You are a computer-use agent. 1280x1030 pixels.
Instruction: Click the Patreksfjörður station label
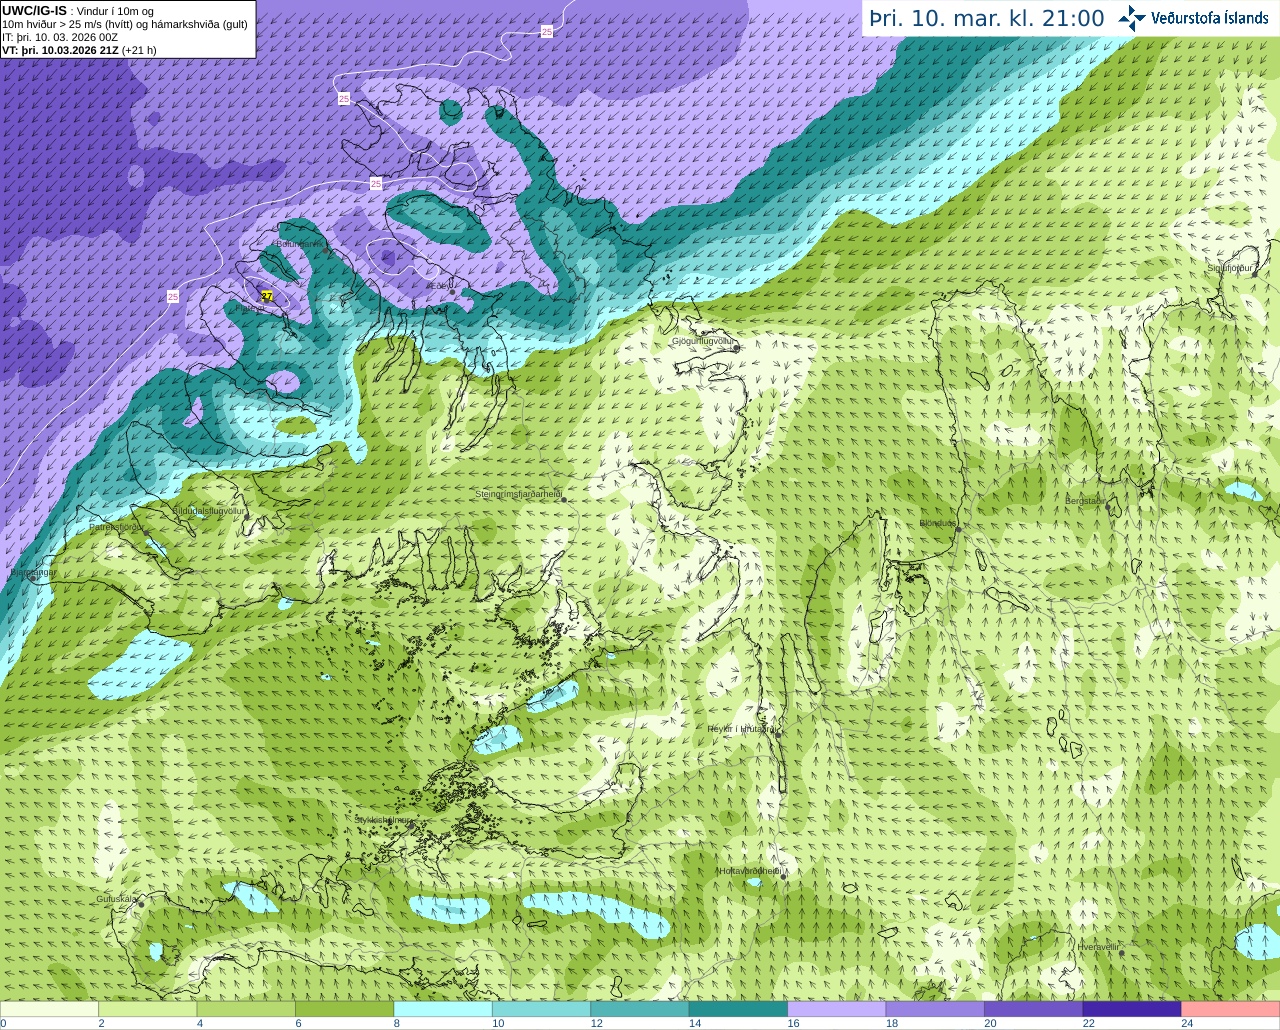116,526
